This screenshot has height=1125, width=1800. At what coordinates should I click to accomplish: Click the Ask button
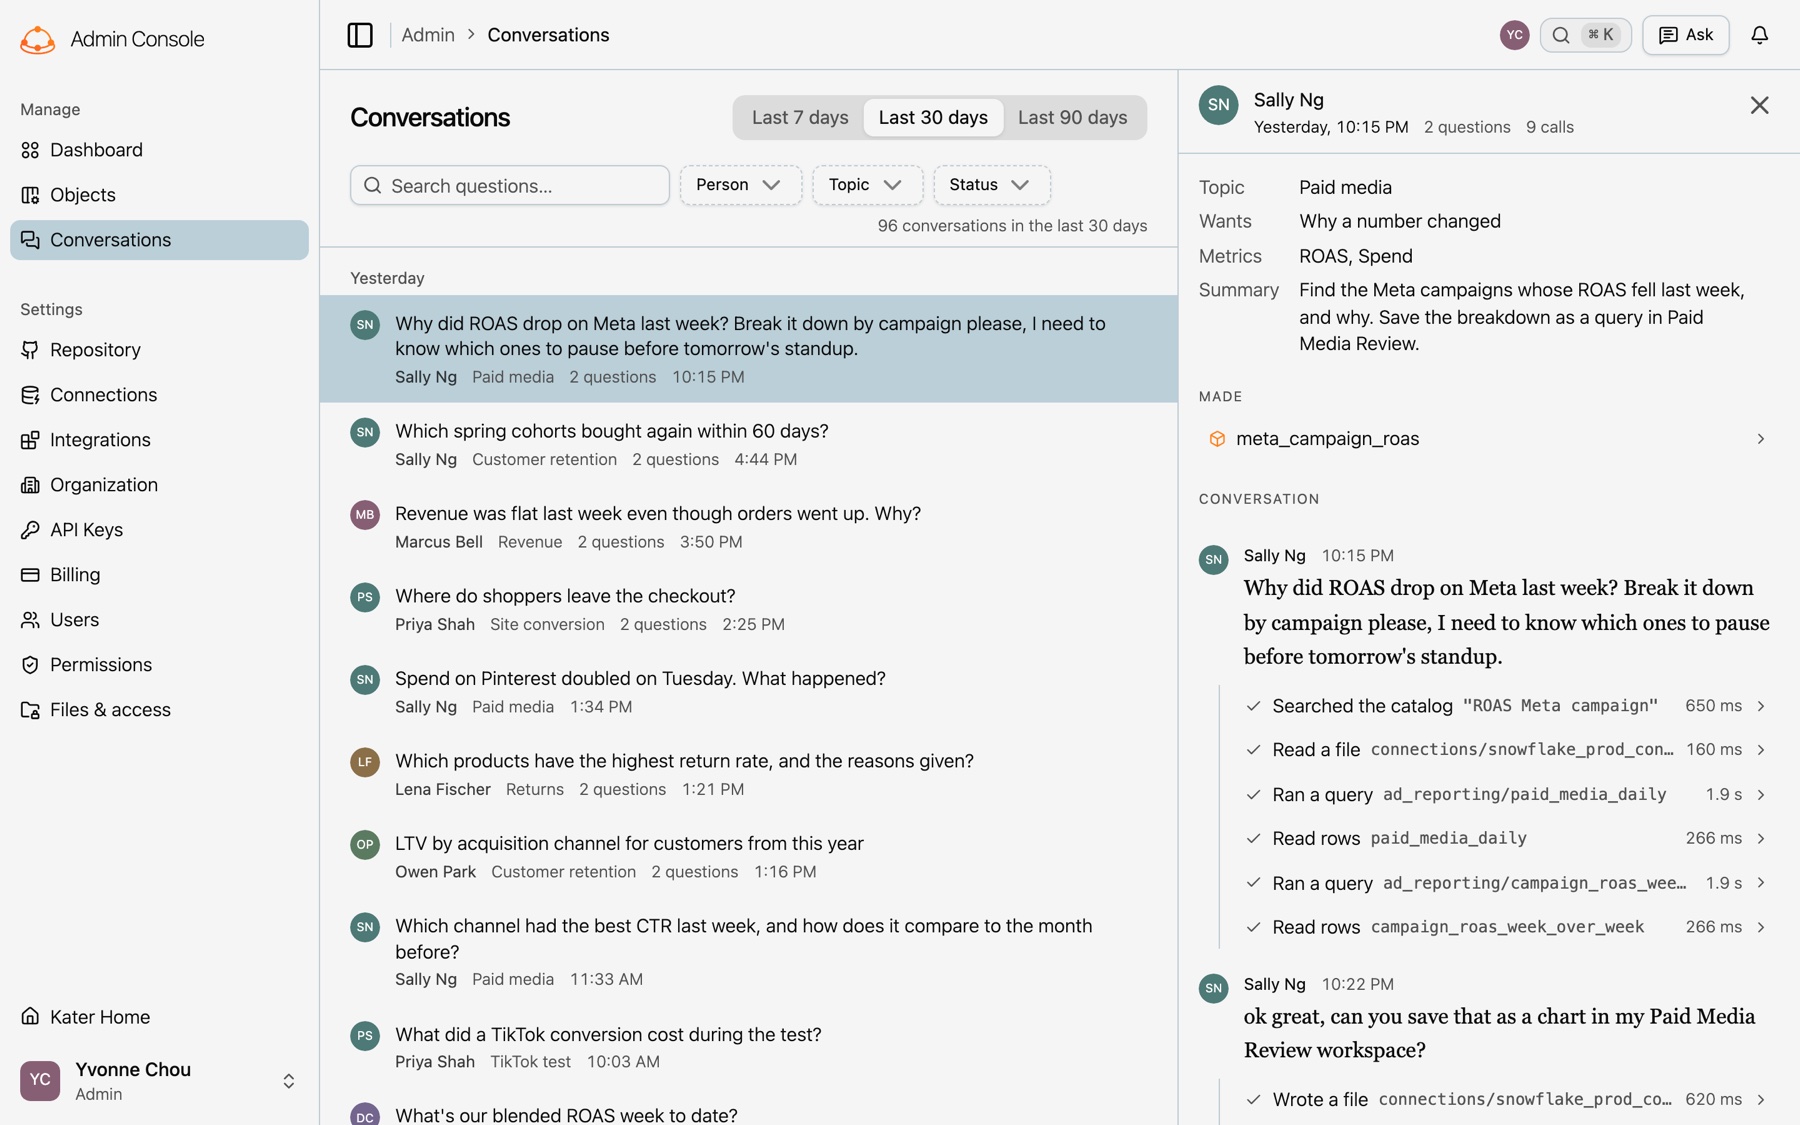click(1685, 35)
